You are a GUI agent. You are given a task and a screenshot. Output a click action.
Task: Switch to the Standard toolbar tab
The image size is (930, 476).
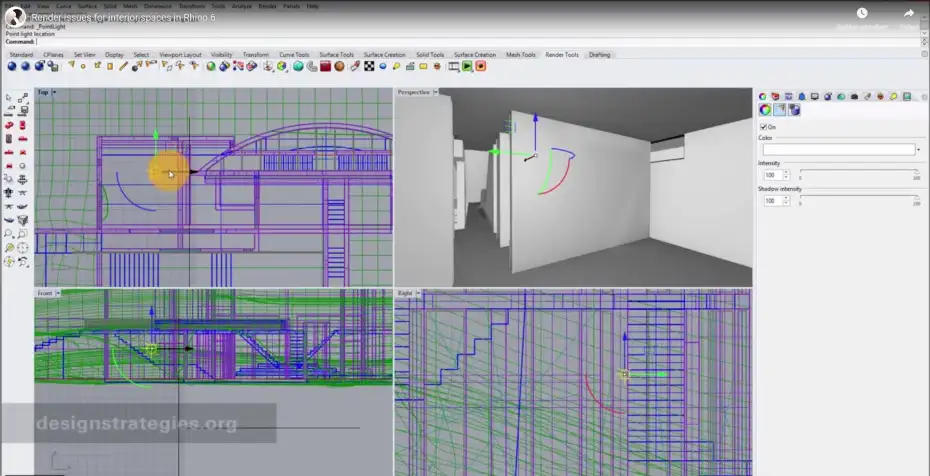point(21,55)
